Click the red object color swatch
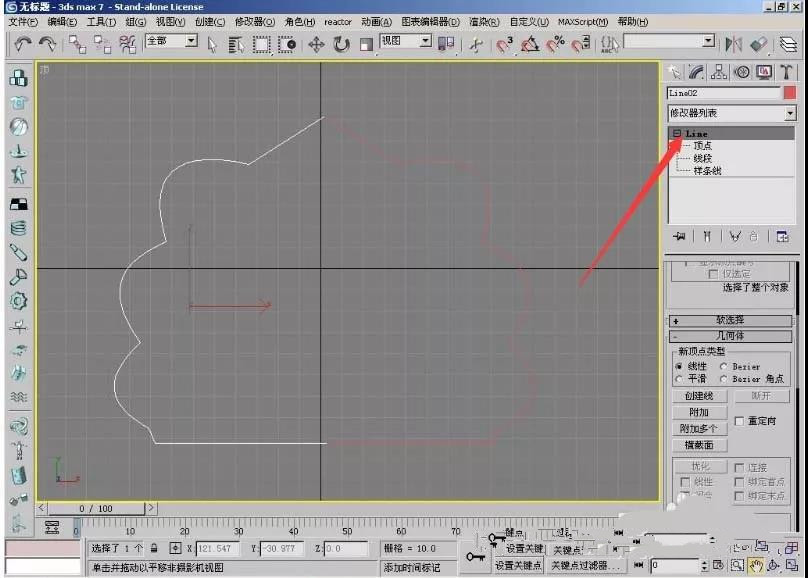Image resolution: width=808 pixels, height=578 pixels. (x=789, y=93)
